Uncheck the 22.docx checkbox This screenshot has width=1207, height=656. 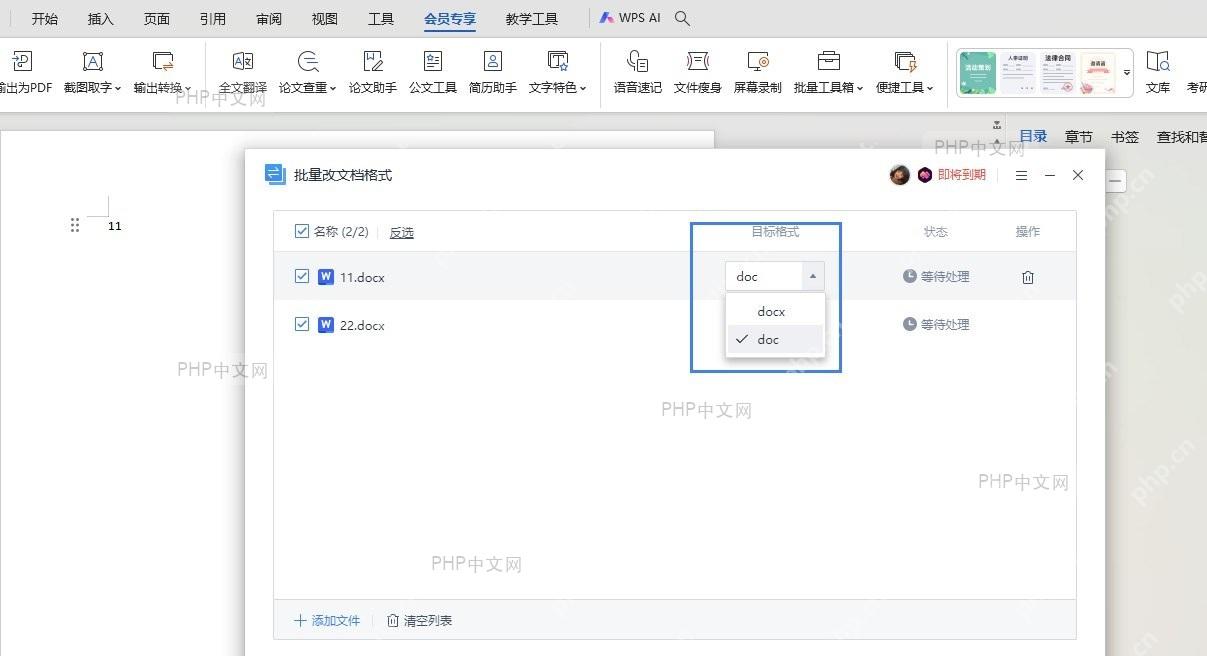[x=302, y=324]
